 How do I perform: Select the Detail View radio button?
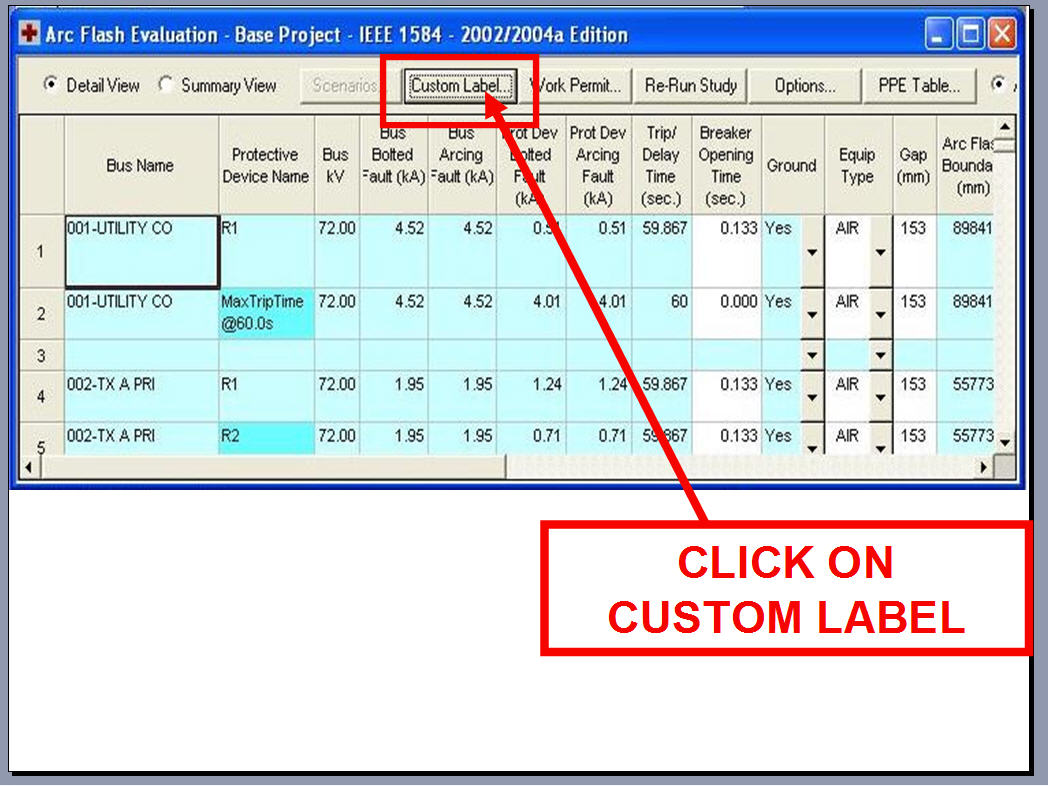tap(50, 86)
